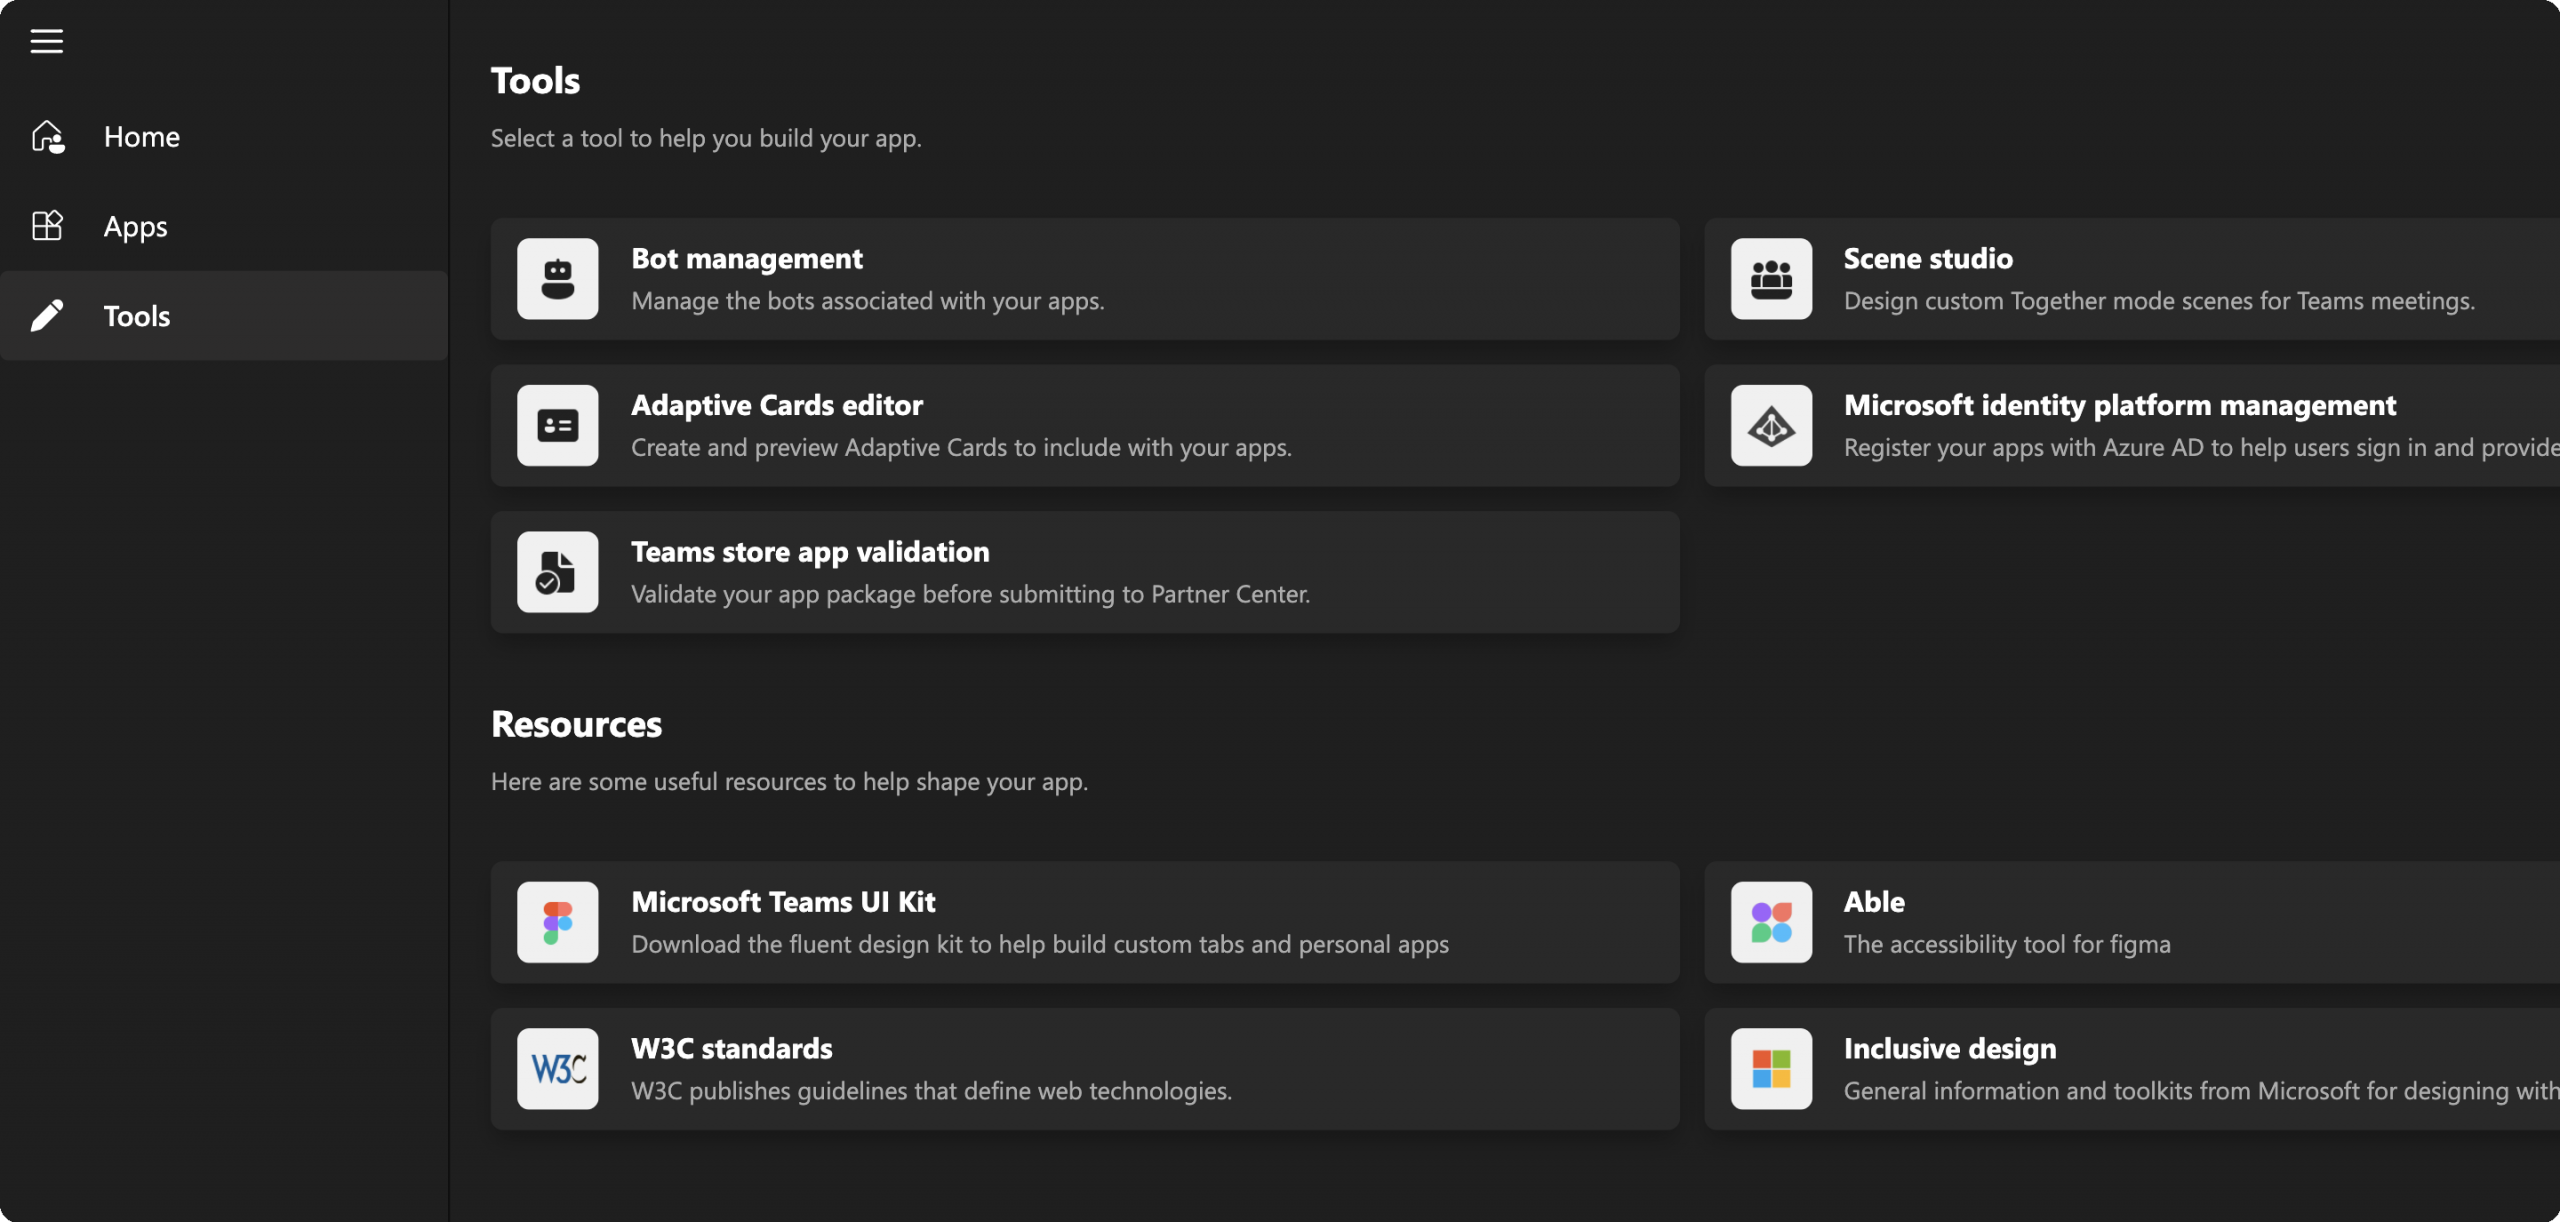Select Apps in the sidebar navigation
Viewport: 2560px width, 1222px height.
pos(224,226)
